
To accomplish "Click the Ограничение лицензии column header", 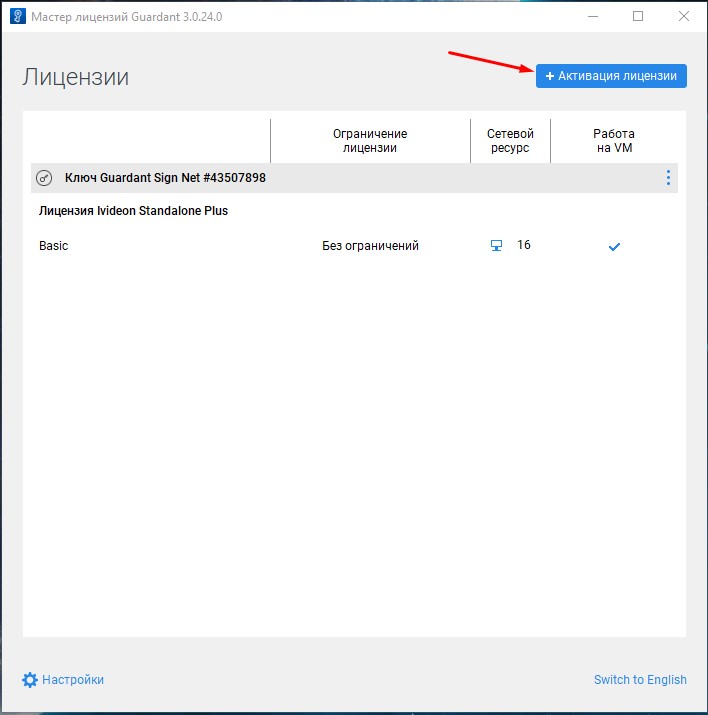I will 370,140.
